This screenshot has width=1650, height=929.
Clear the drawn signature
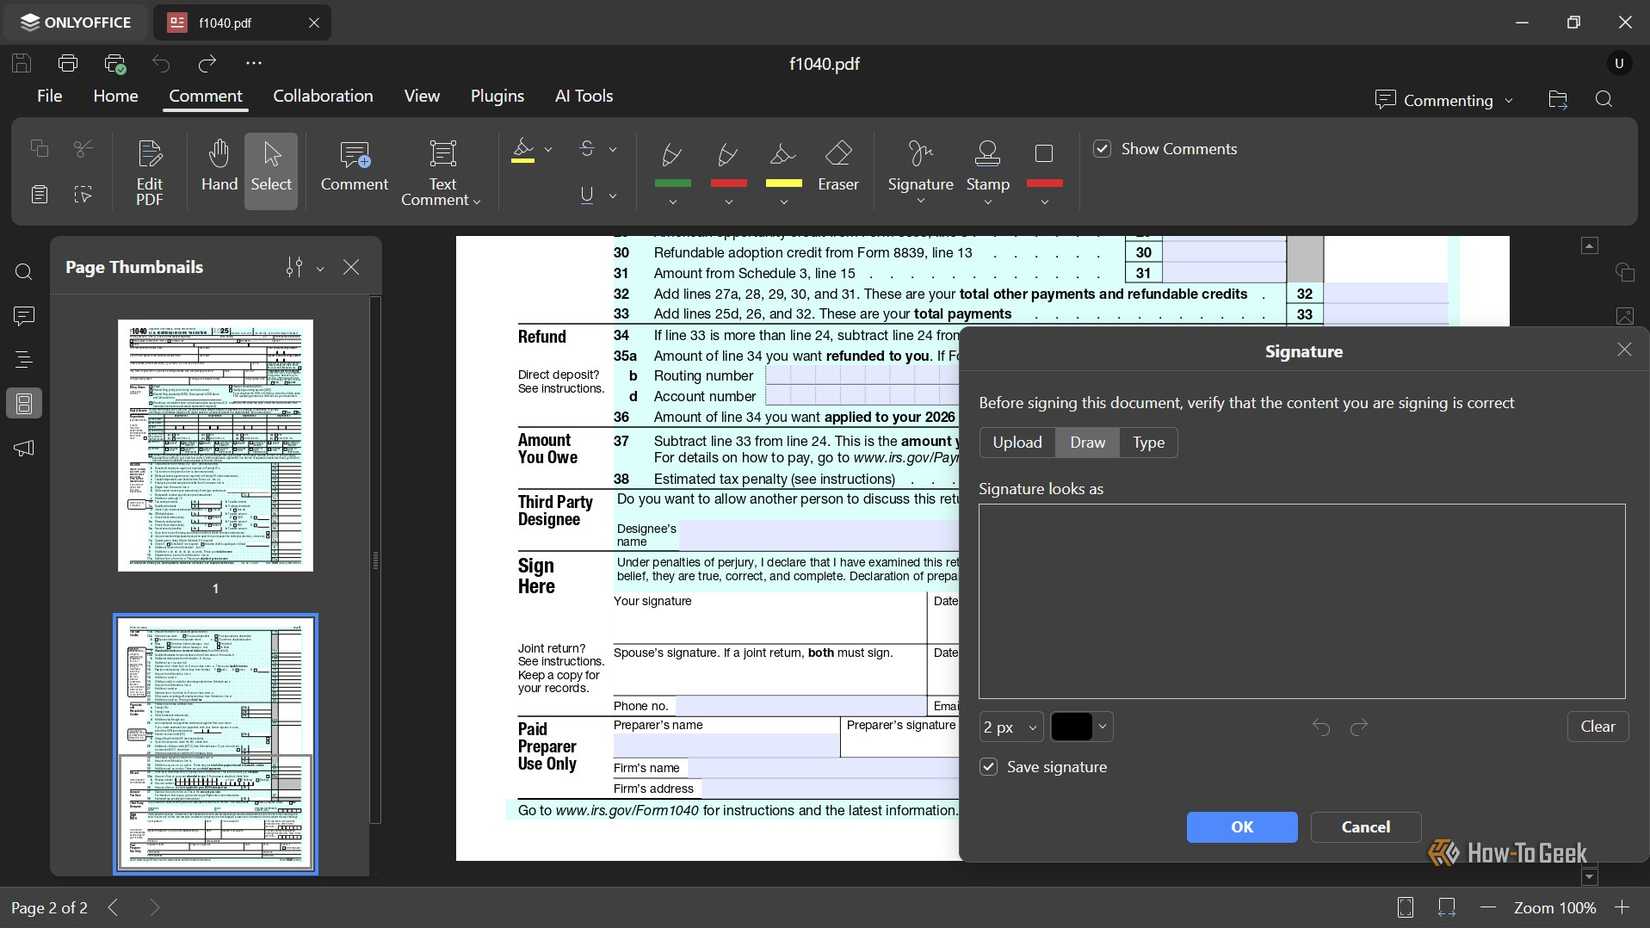click(x=1597, y=727)
